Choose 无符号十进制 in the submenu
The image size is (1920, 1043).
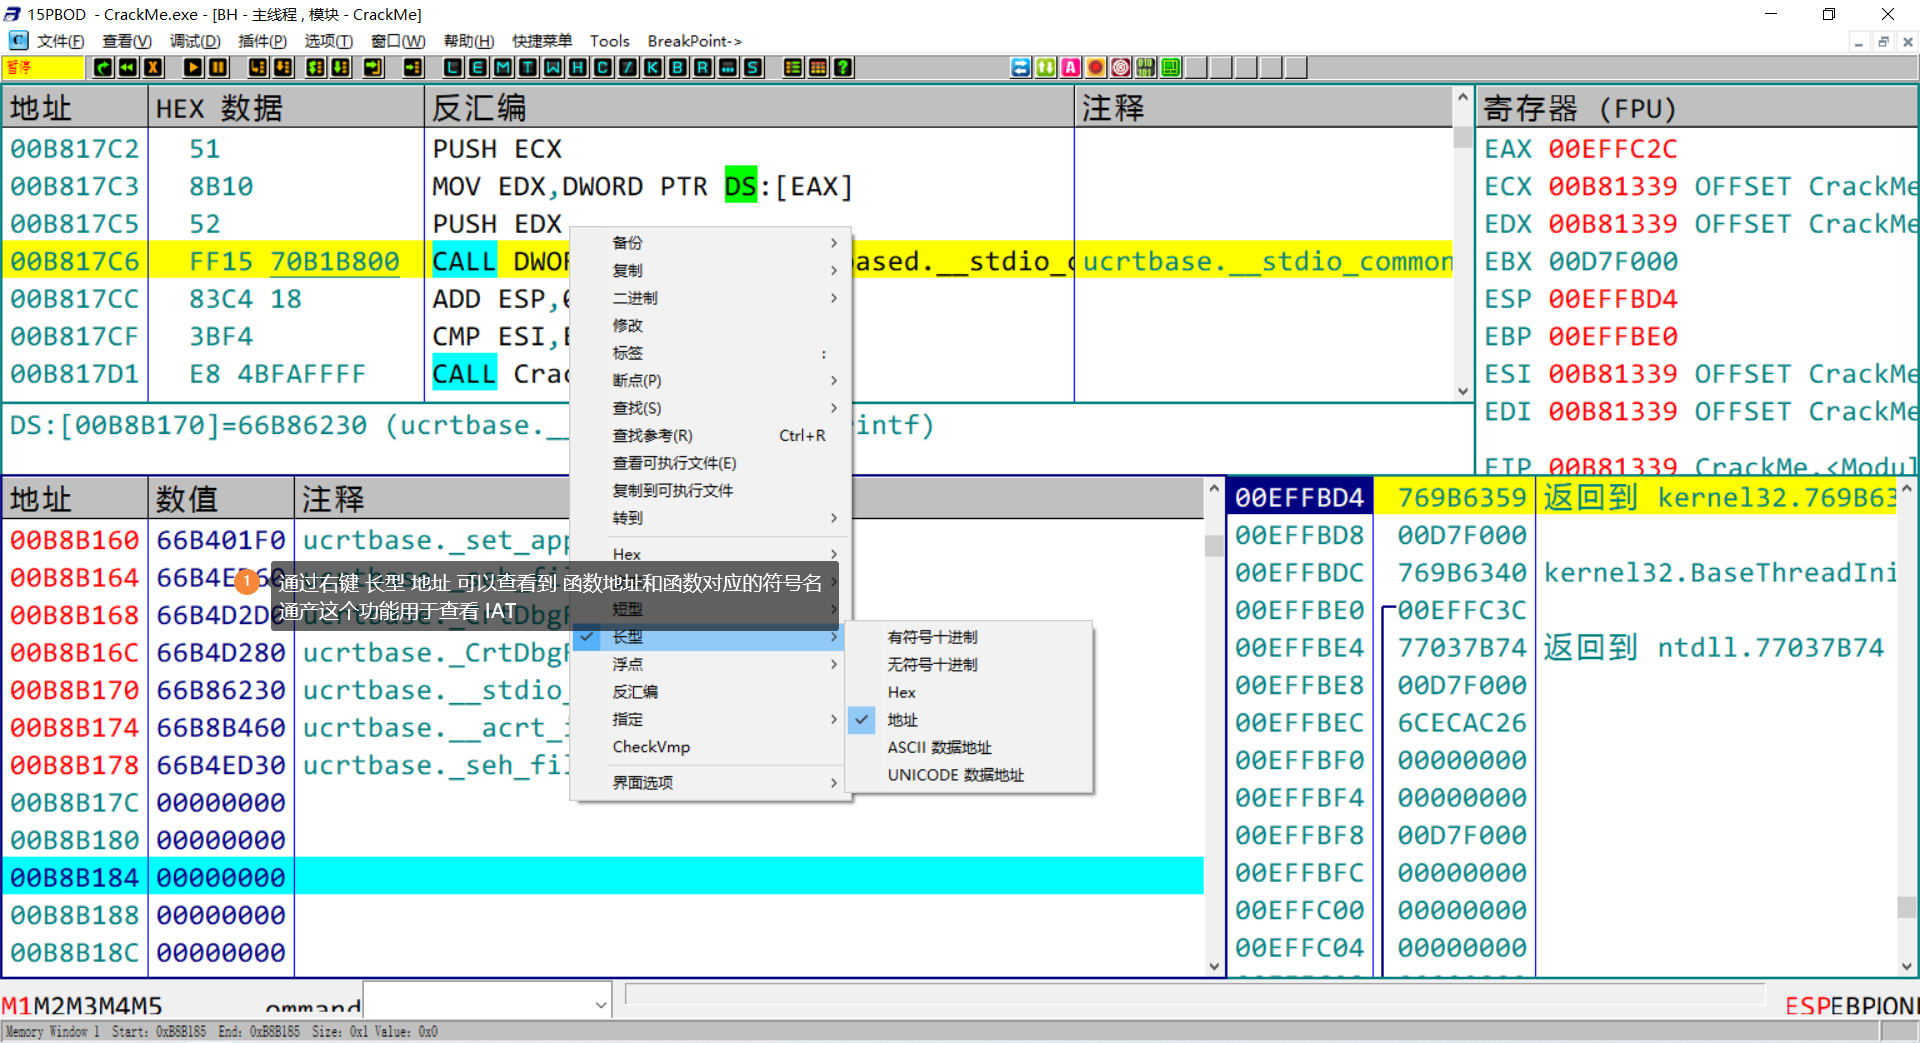pos(968,665)
